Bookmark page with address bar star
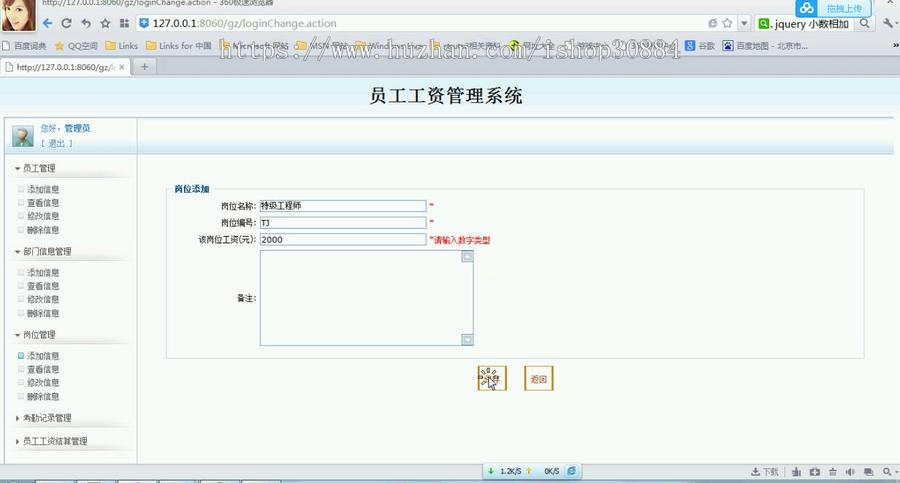The width and height of the screenshot is (900, 483). [727, 23]
